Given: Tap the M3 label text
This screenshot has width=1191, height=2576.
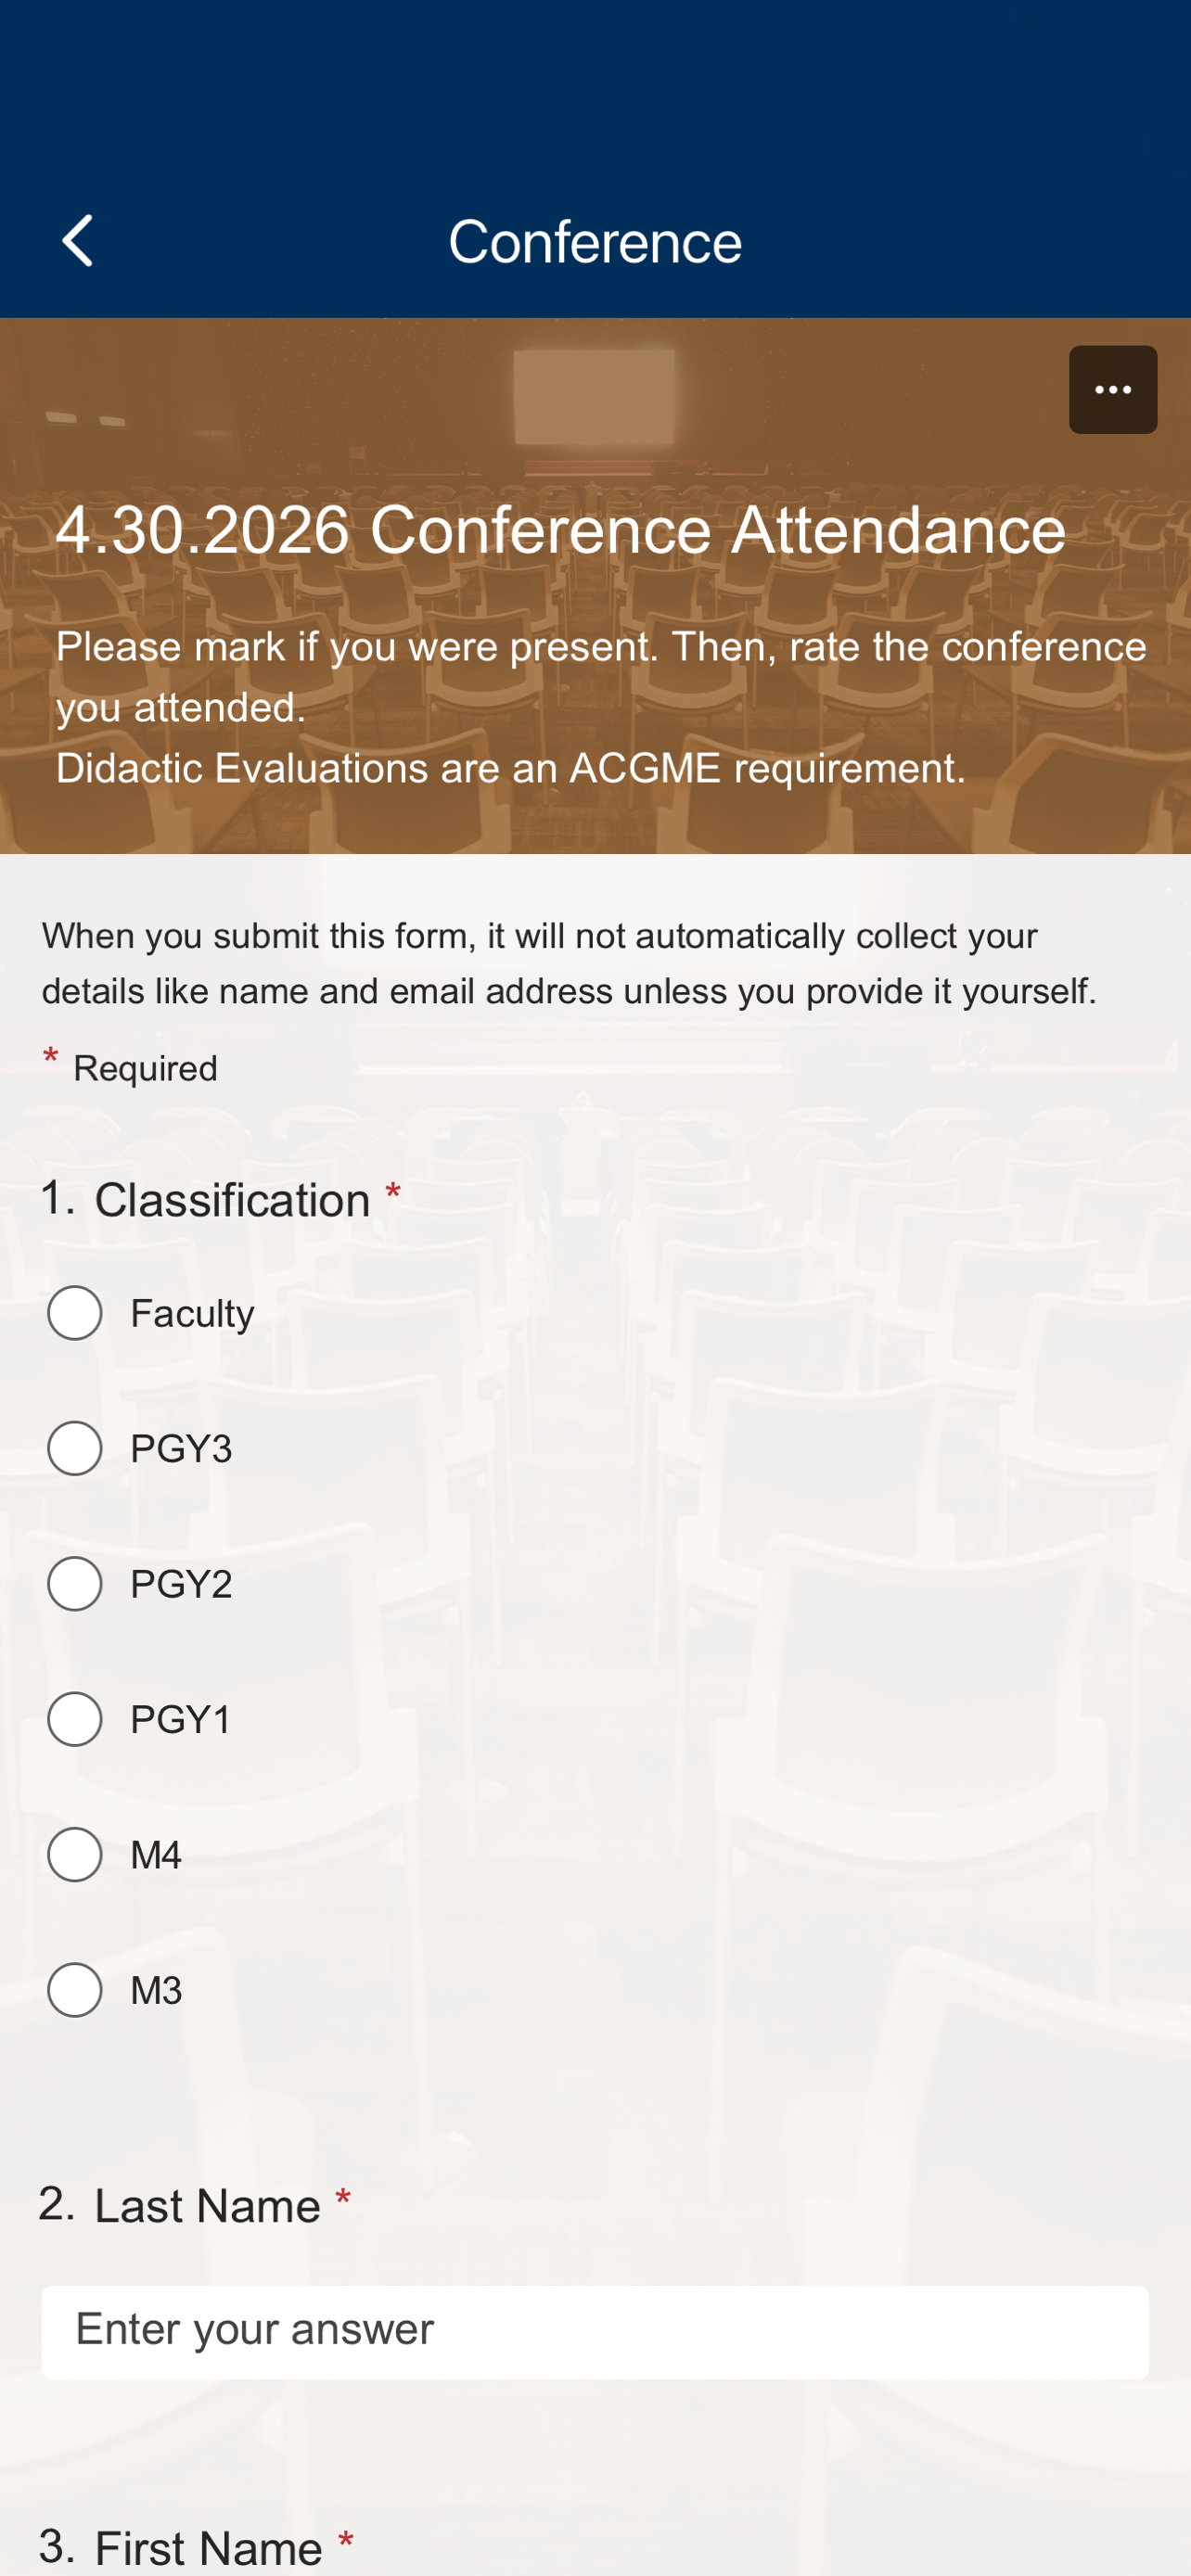Looking at the screenshot, I should point(156,1991).
